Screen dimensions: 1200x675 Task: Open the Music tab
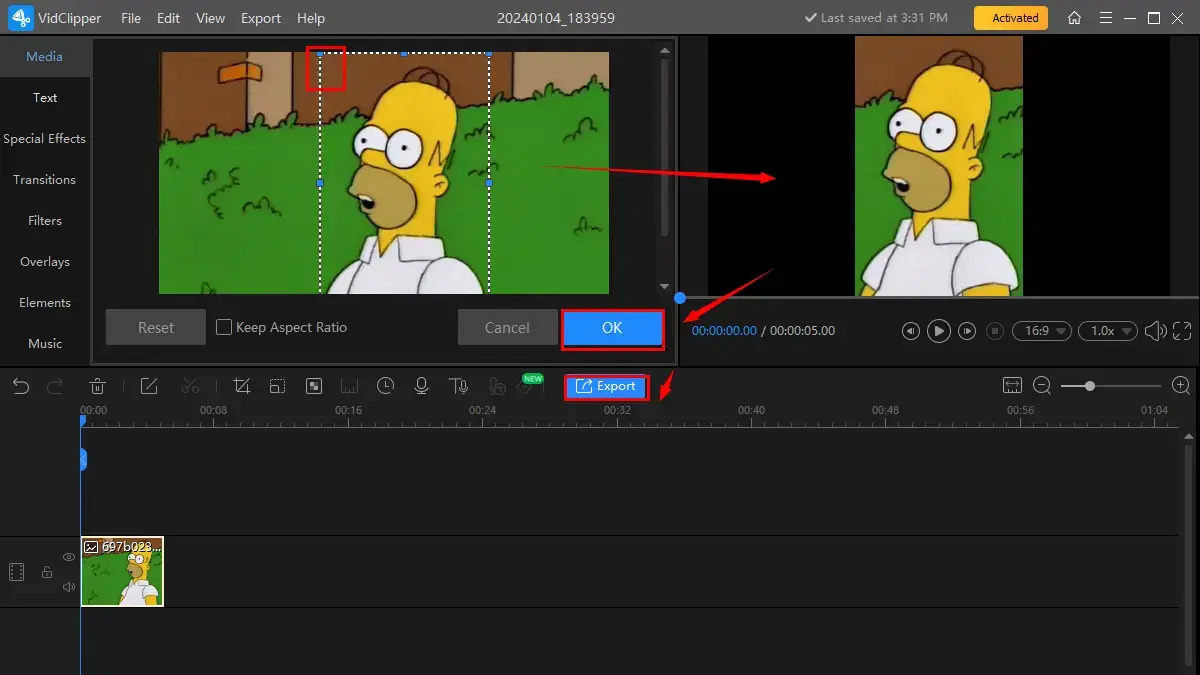pos(45,343)
